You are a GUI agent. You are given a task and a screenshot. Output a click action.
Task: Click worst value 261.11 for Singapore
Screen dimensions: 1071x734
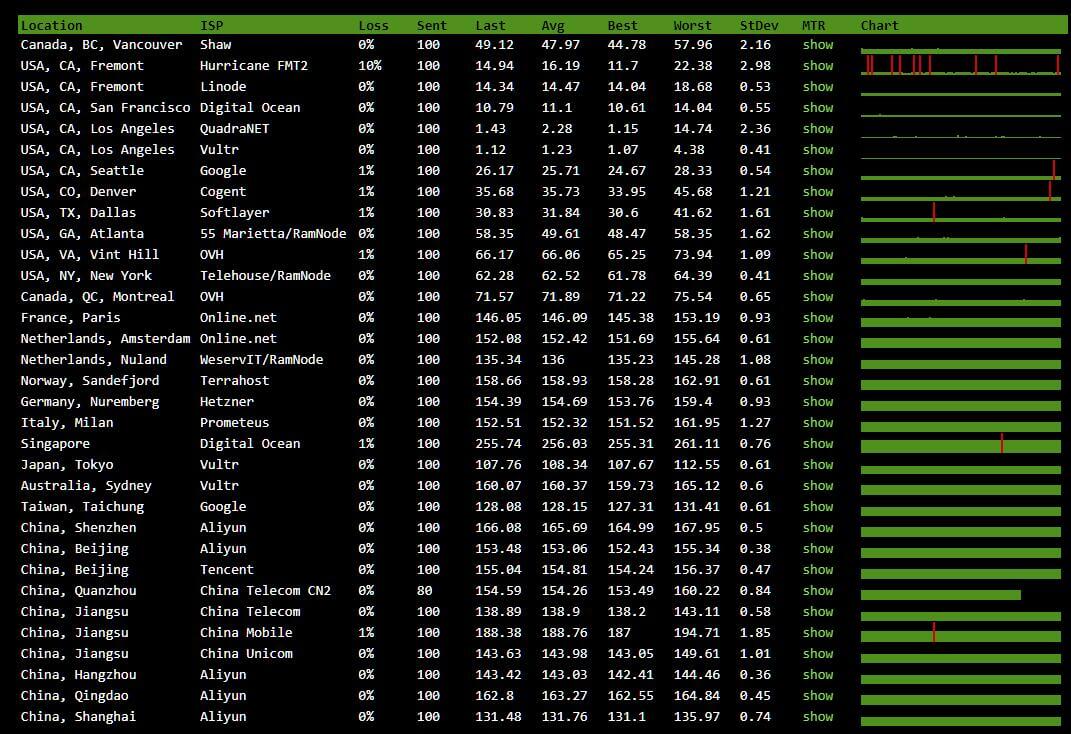click(697, 444)
